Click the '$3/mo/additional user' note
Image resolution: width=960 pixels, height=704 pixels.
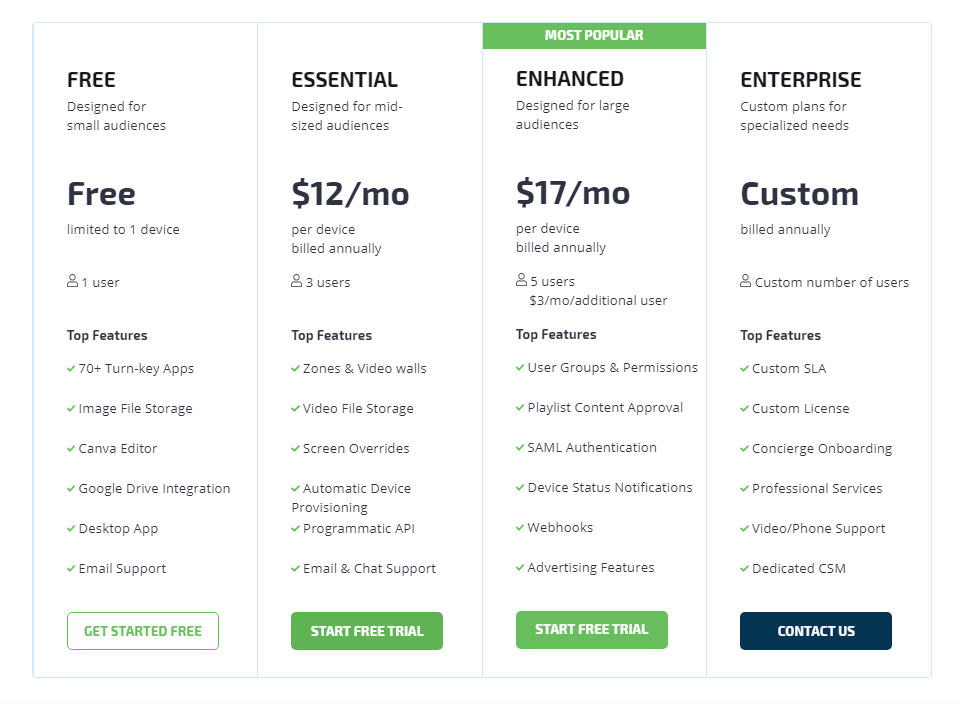click(598, 300)
